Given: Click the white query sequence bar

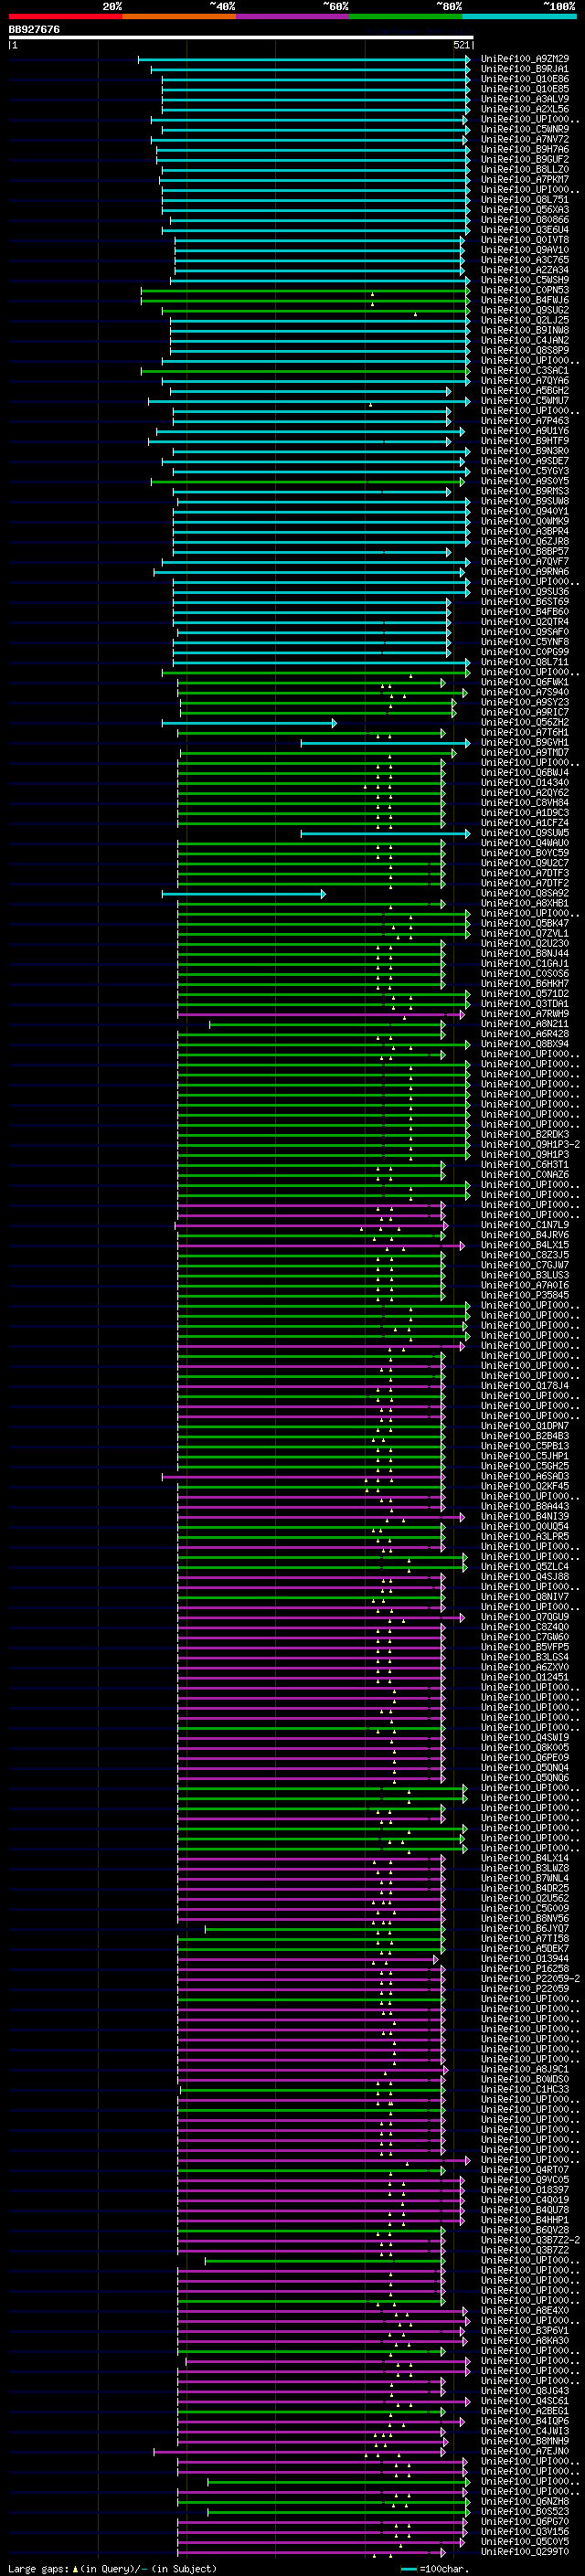Looking at the screenshot, I should [241, 37].
